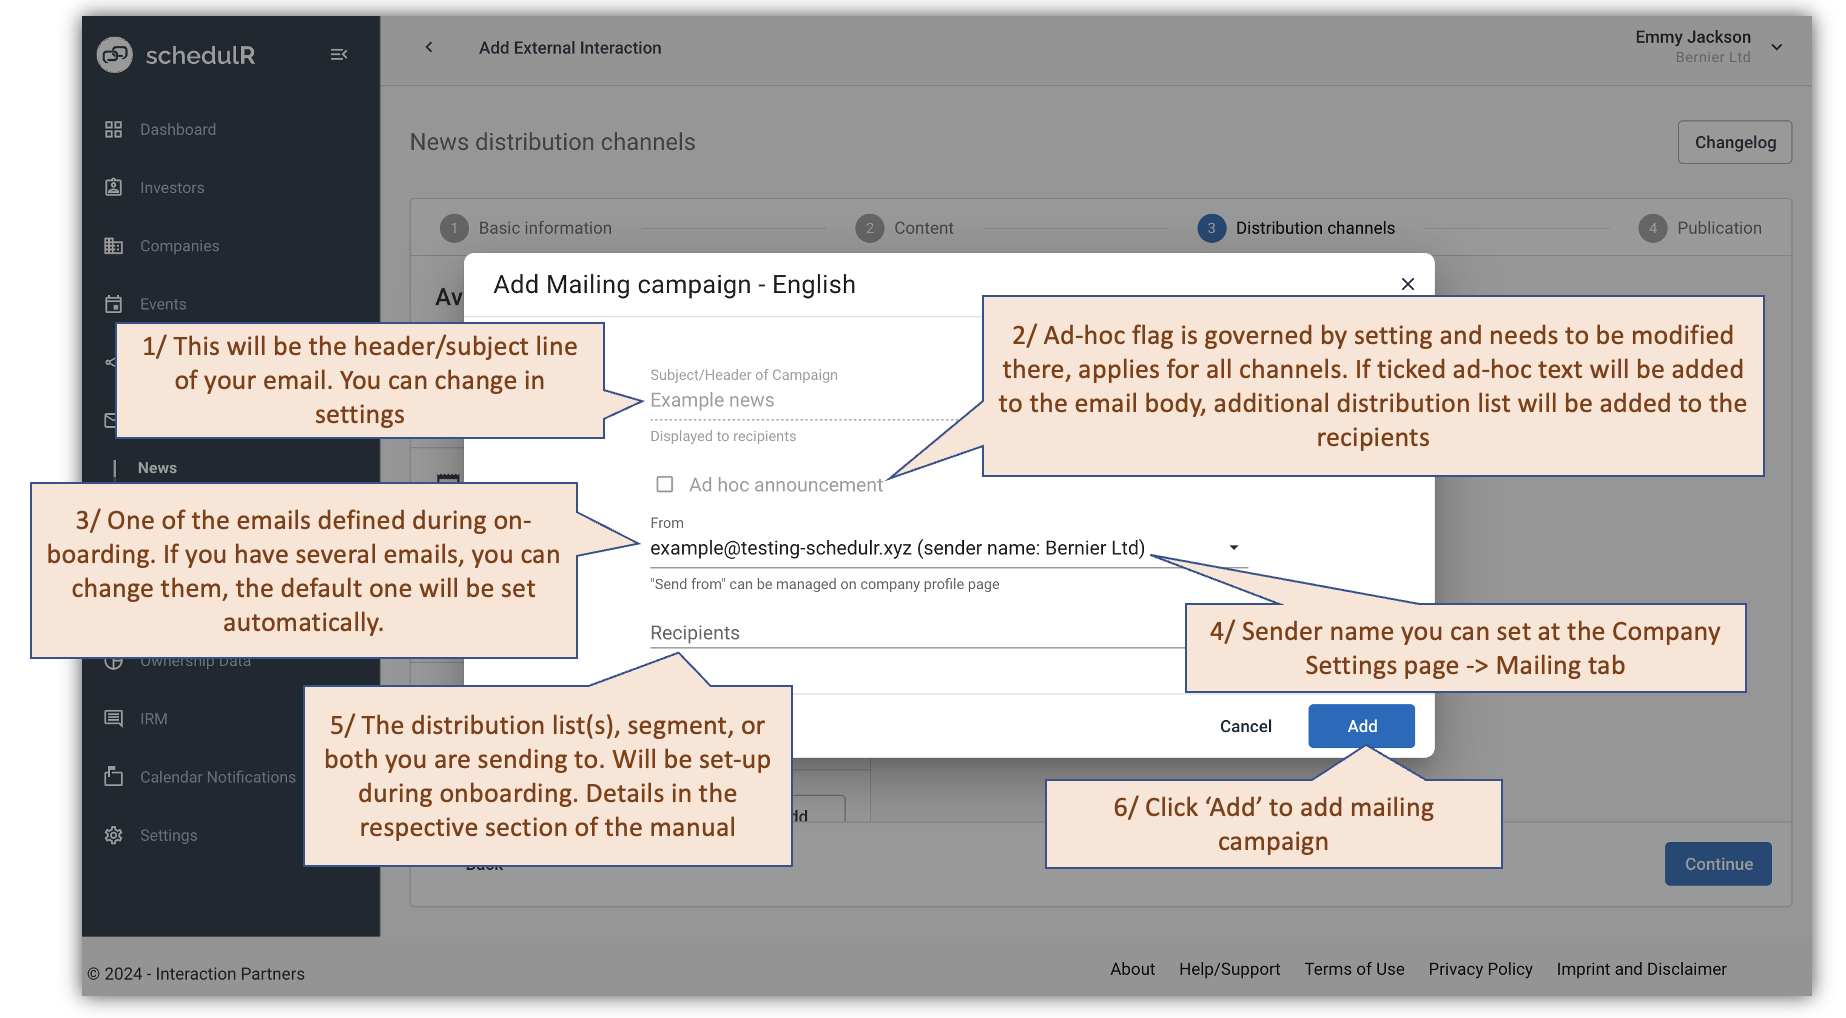
Task: Expand the Emmy Jackson account menu
Action: (1777, 46)
